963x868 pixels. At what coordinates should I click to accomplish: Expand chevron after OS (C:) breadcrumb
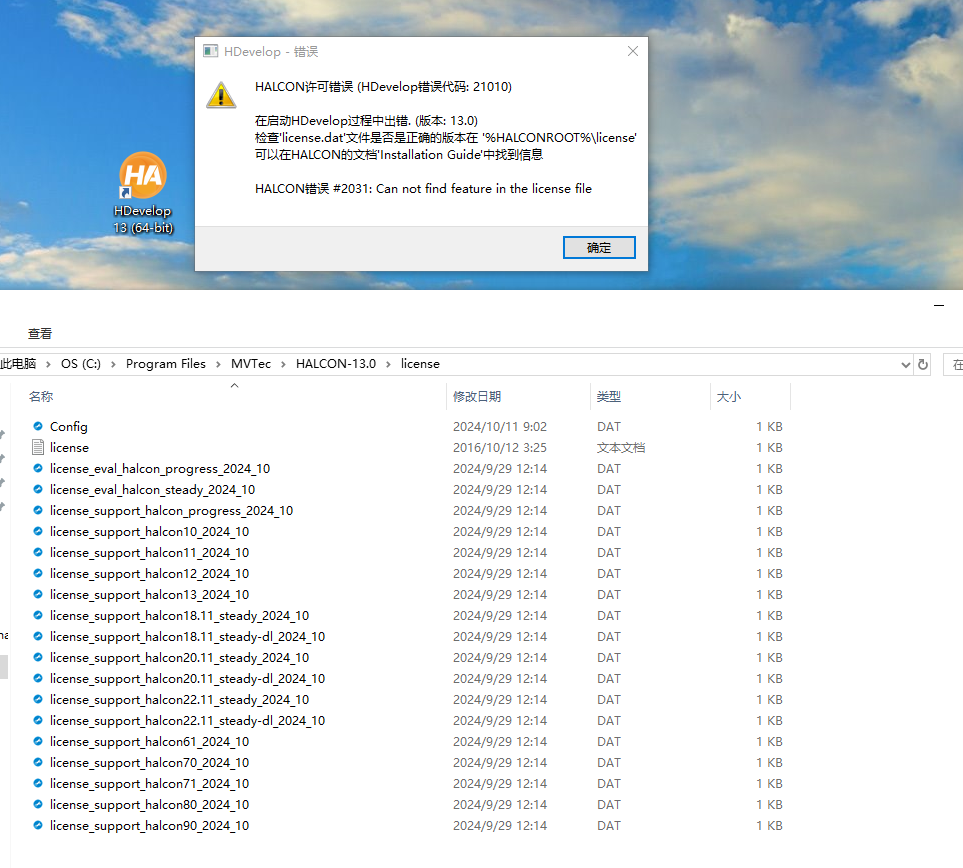click(113, 364)
